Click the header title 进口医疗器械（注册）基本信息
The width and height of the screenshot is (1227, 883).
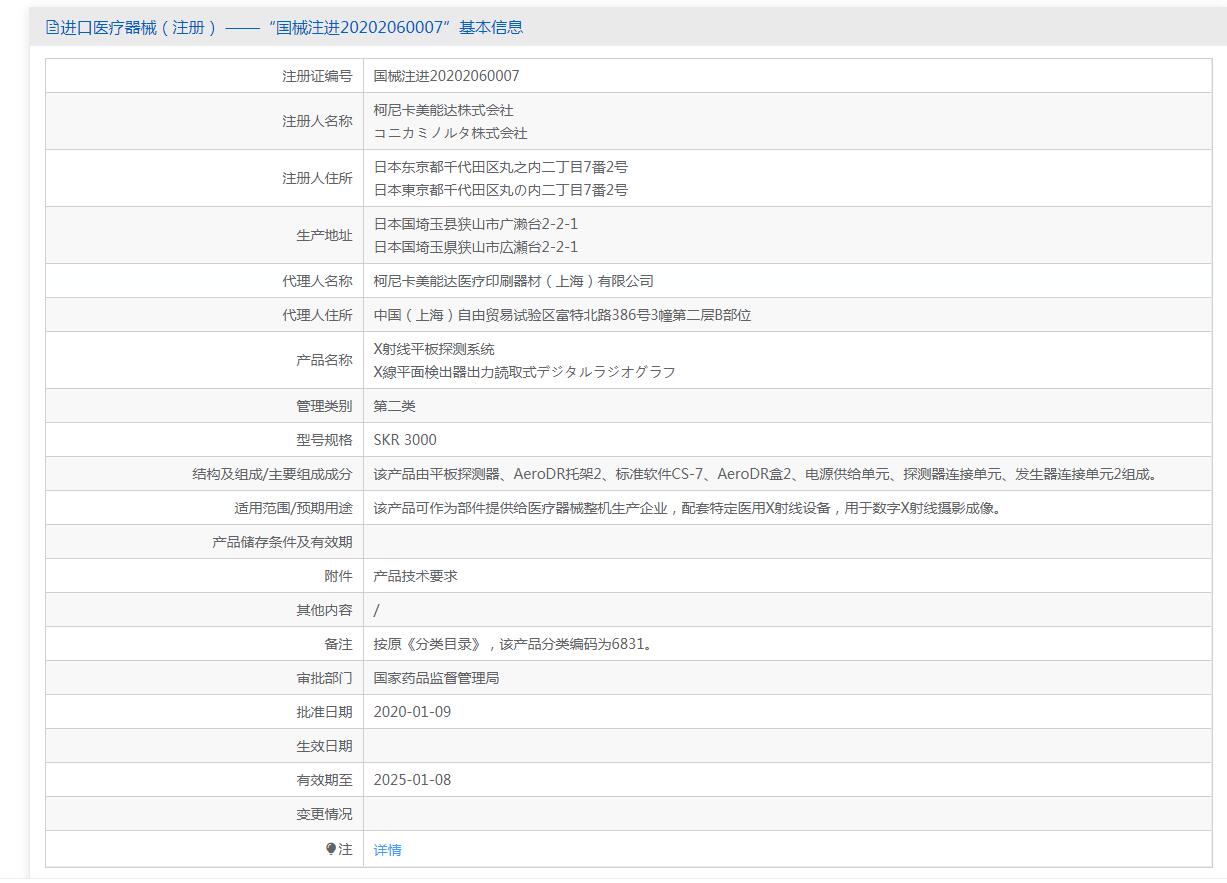pos(292,27)
